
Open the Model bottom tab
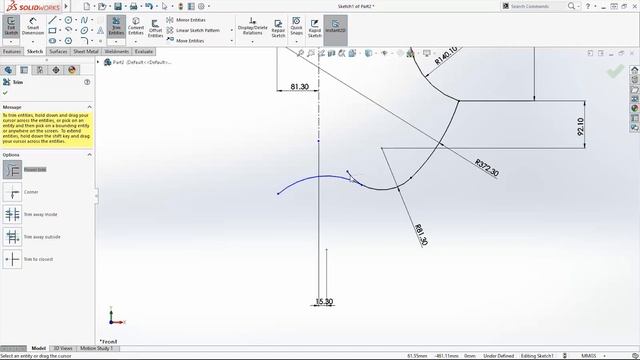click(38, 348)
